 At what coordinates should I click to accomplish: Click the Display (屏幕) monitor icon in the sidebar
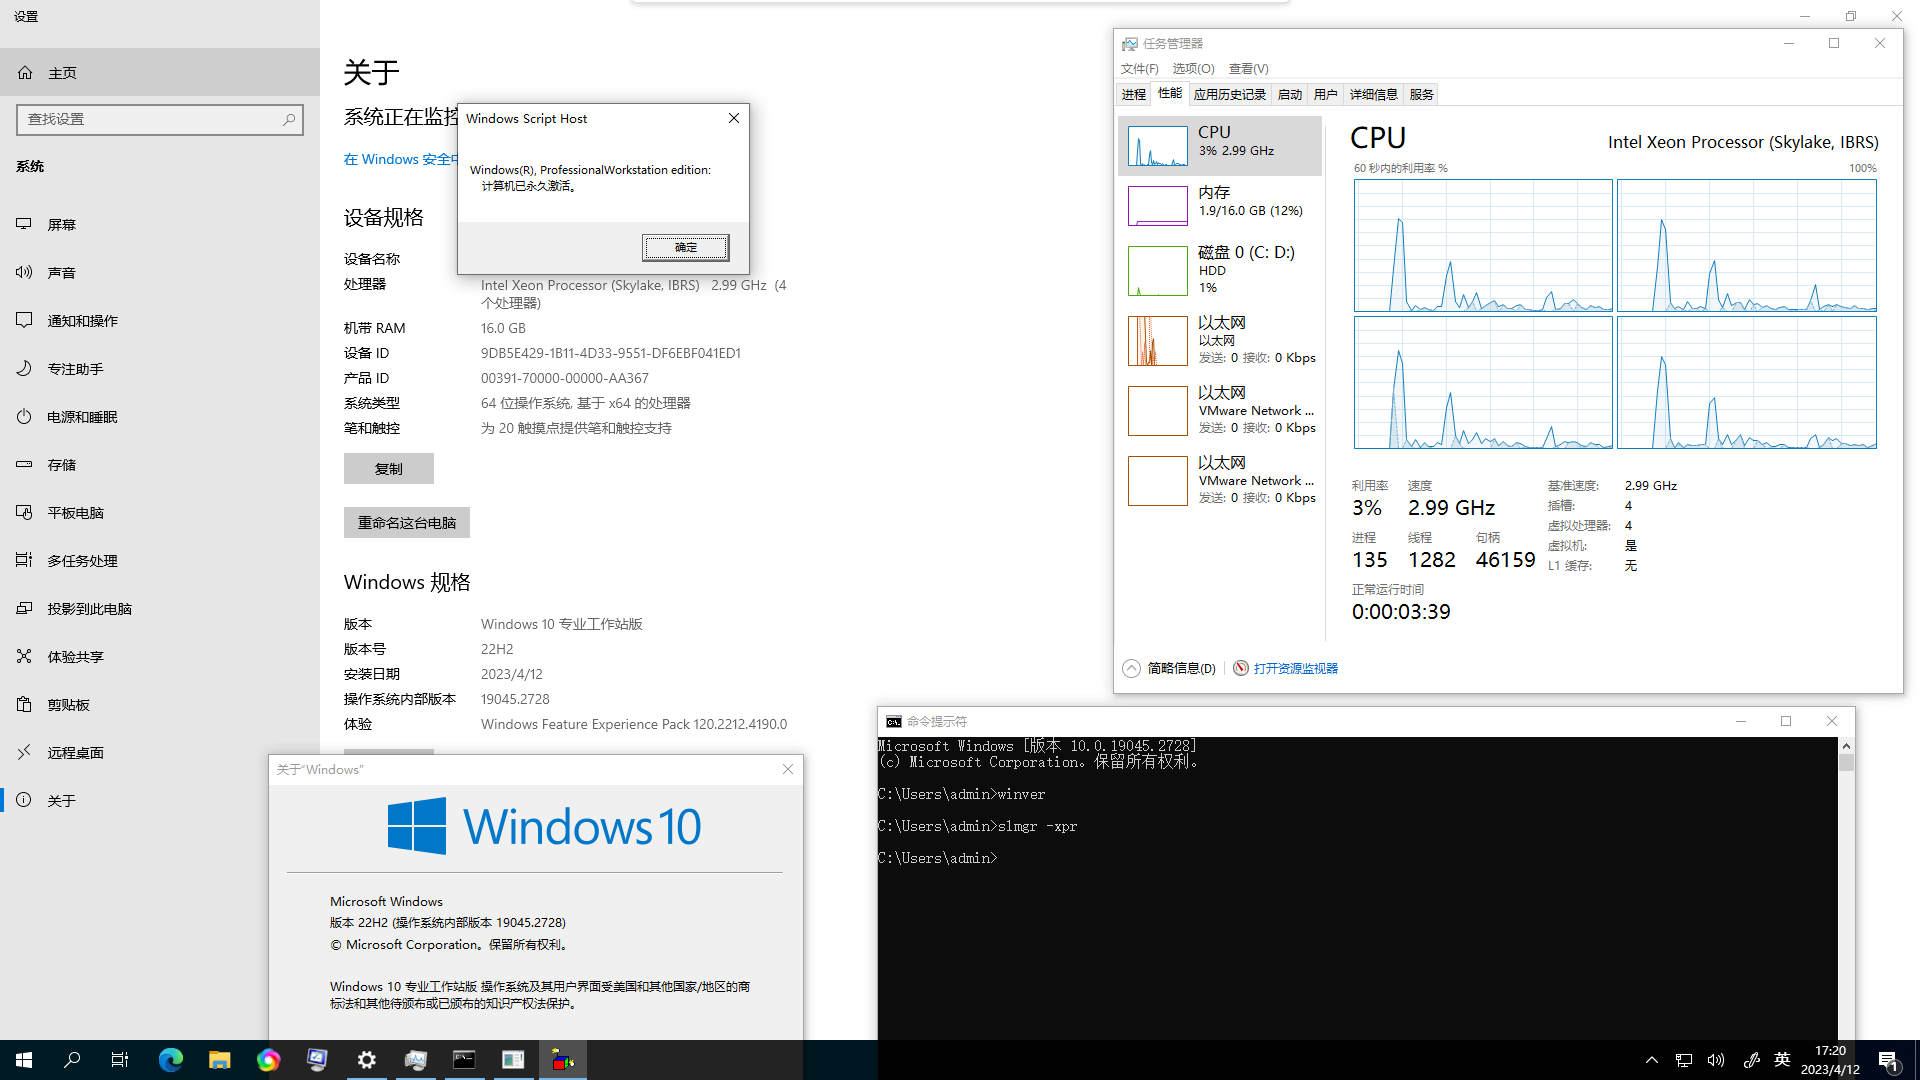pos(24,224)
